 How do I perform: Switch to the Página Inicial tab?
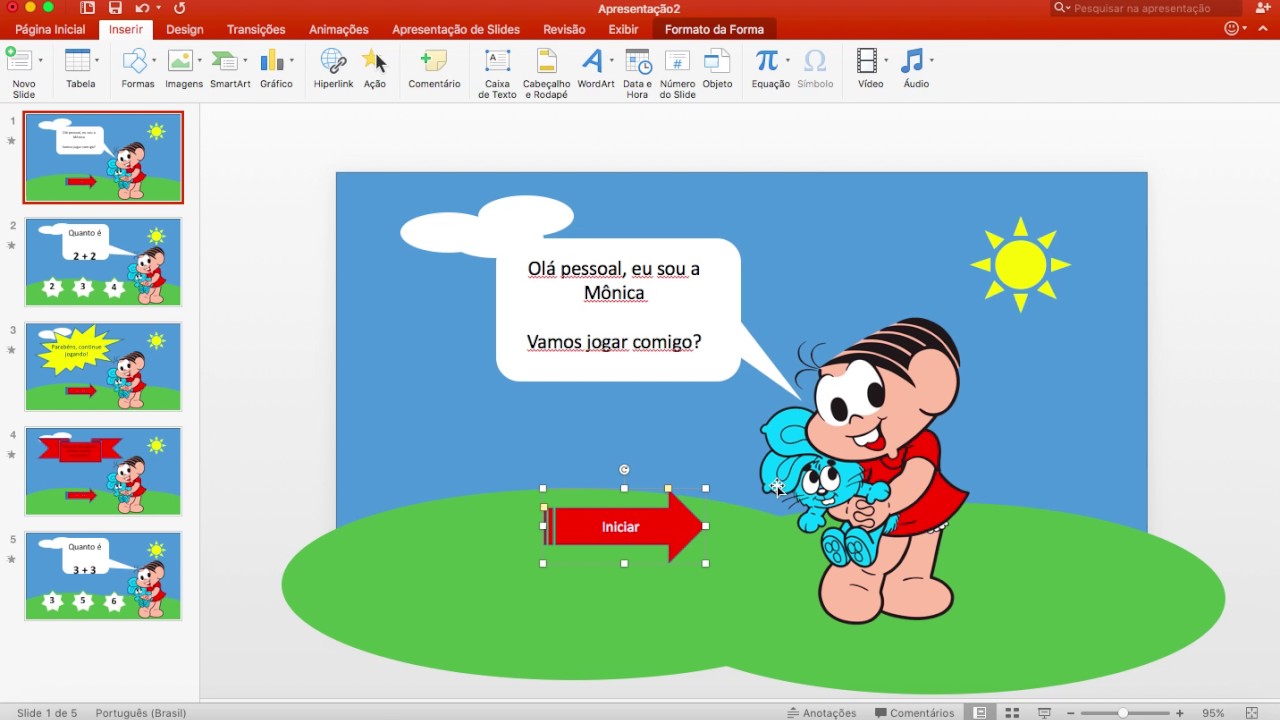coord(50,29)
